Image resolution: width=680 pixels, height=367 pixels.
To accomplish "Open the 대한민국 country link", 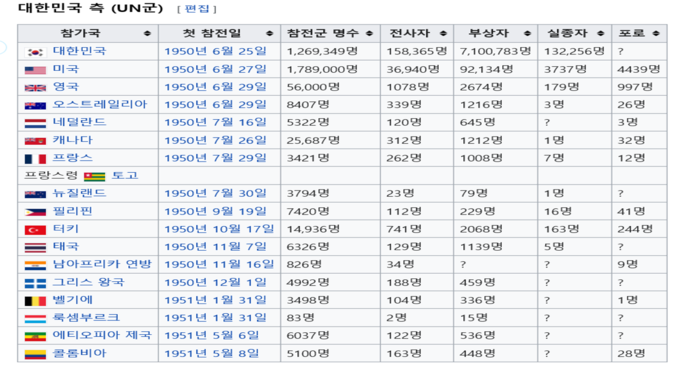I will click(x=79, y=51).
